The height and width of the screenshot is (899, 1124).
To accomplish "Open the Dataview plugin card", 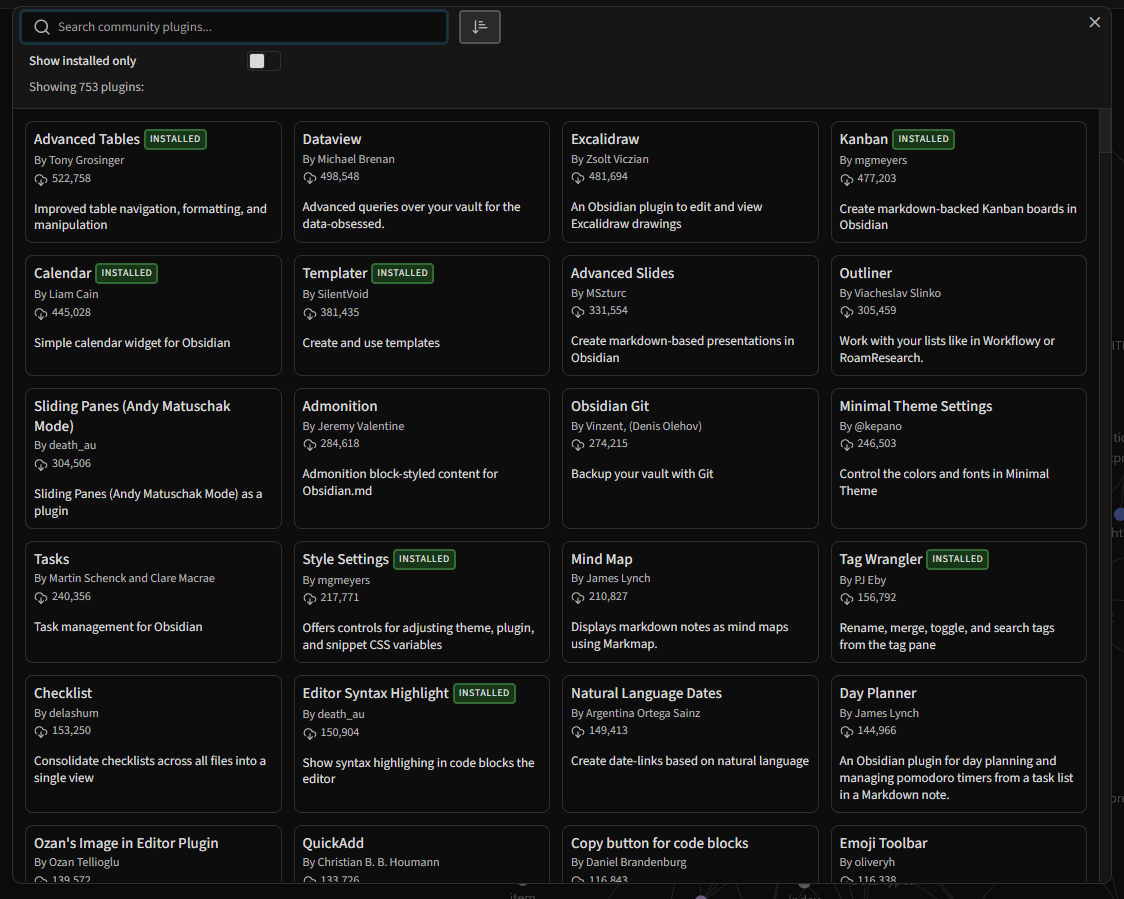I will [422, 182].
